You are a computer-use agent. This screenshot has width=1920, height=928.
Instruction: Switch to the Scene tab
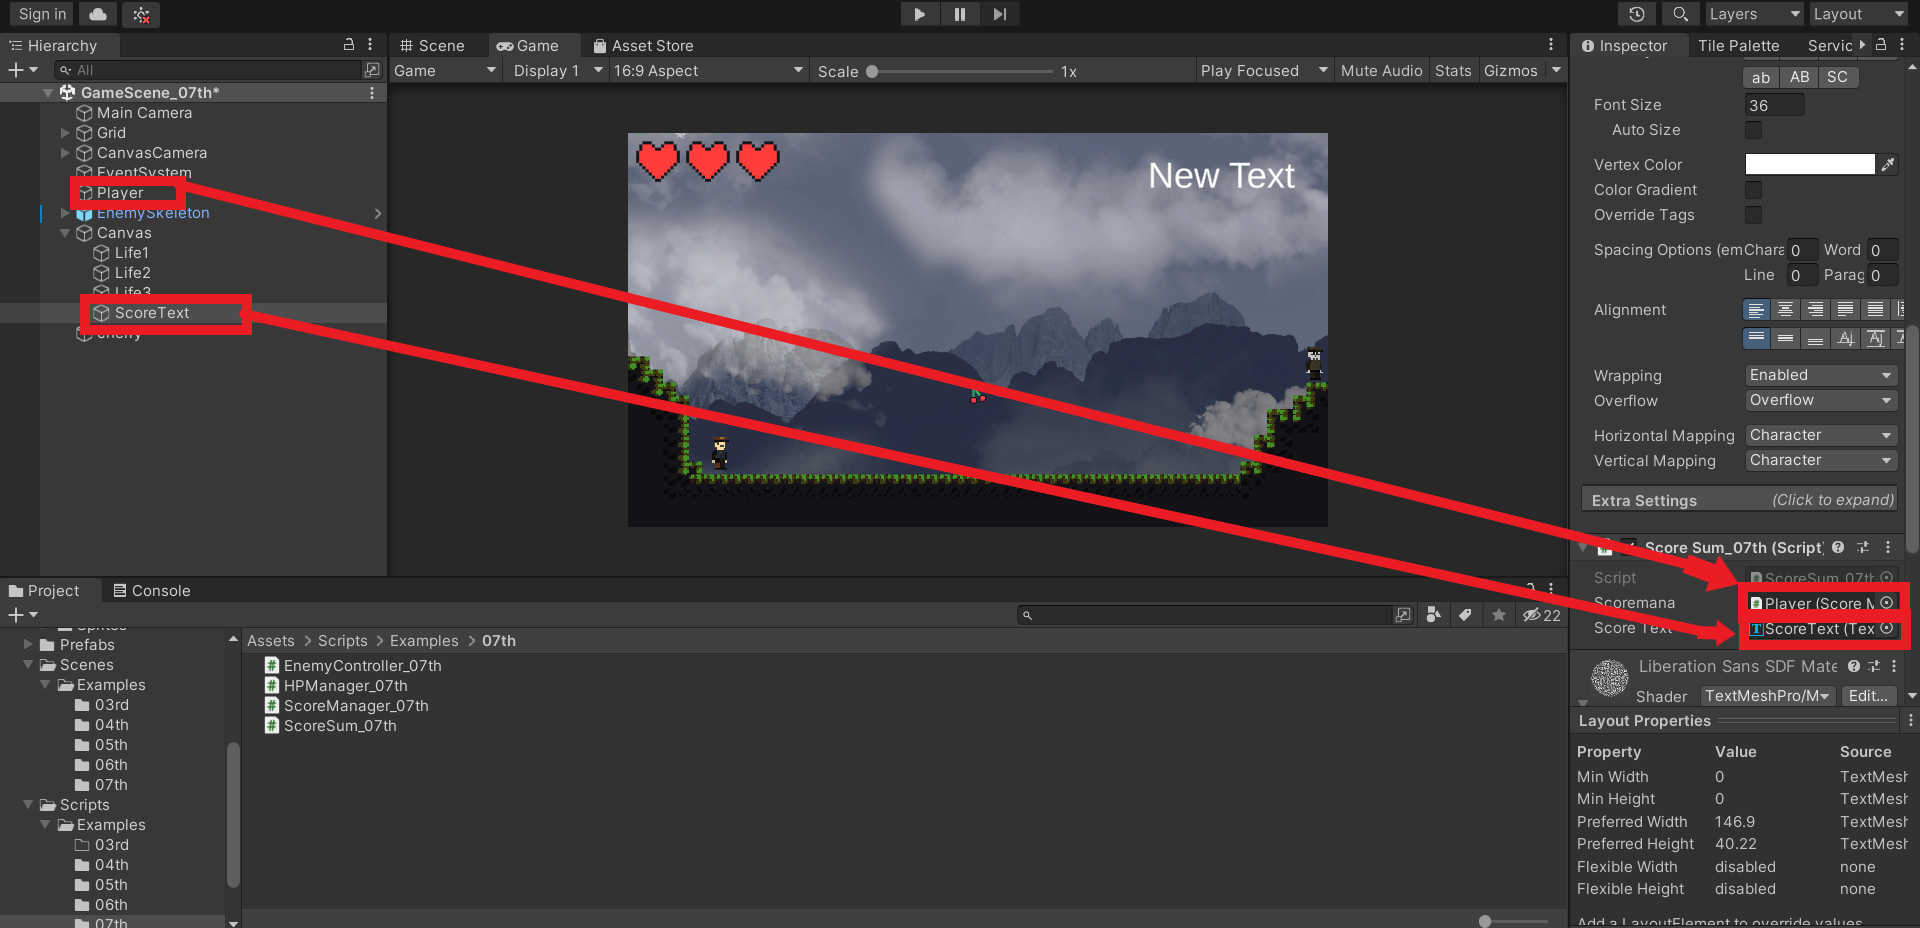pos(433,45)
